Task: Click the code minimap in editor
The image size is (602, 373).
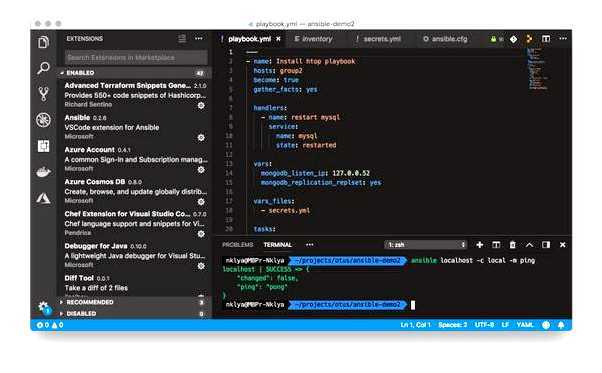Action: tap(538, 69)
